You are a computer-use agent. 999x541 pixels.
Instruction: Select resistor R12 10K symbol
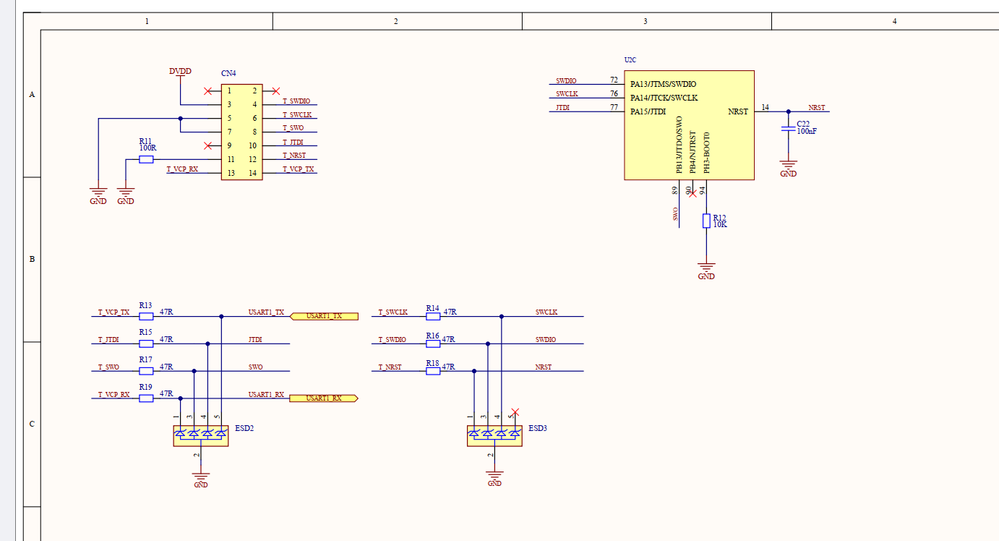coord(706,220)
